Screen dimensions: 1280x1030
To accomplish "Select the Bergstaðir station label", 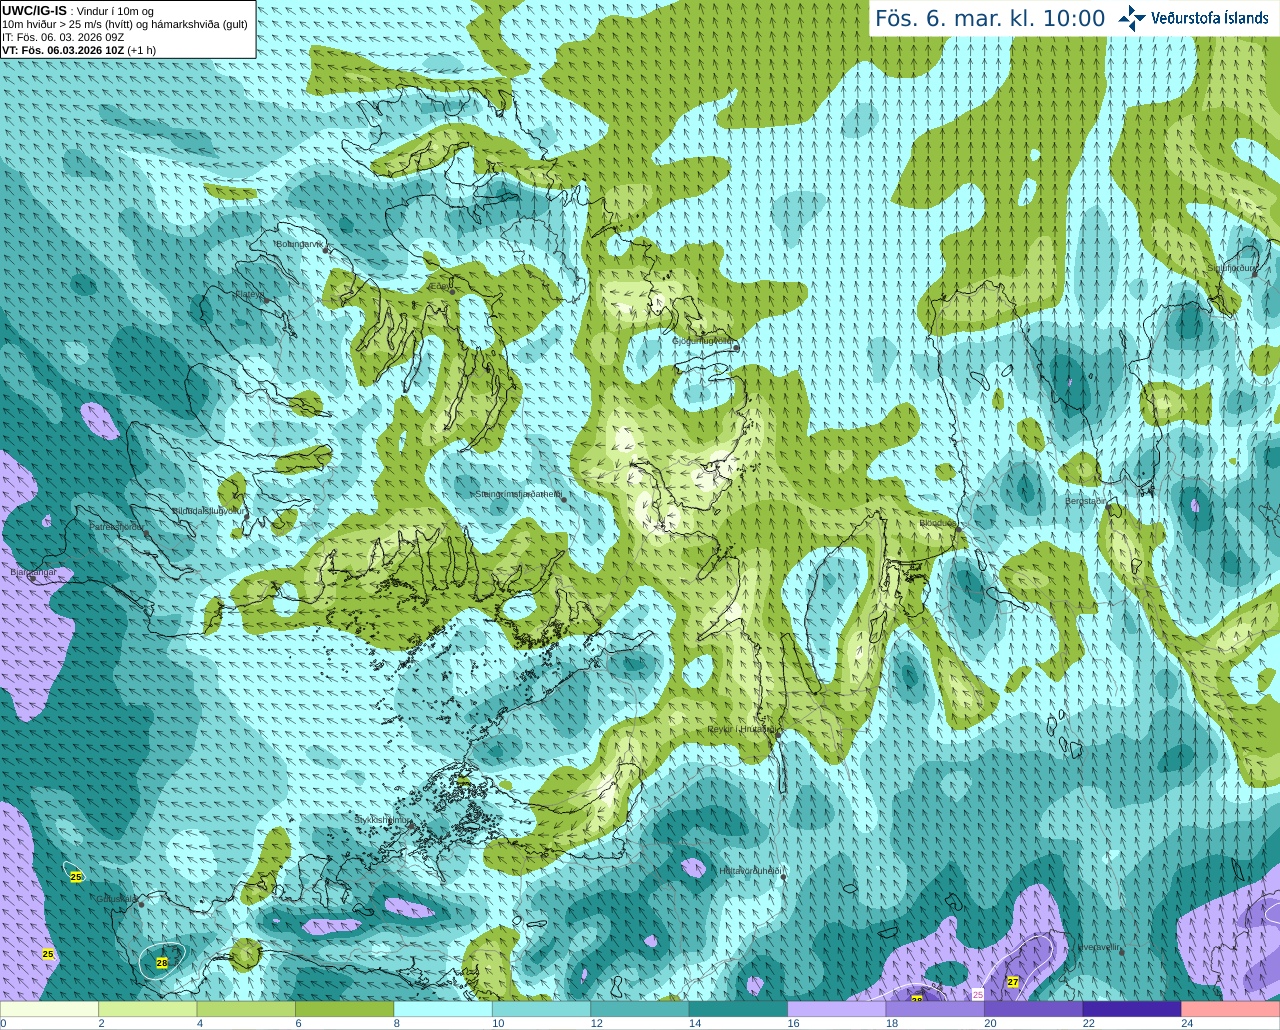I will (x=1086, y=501).
